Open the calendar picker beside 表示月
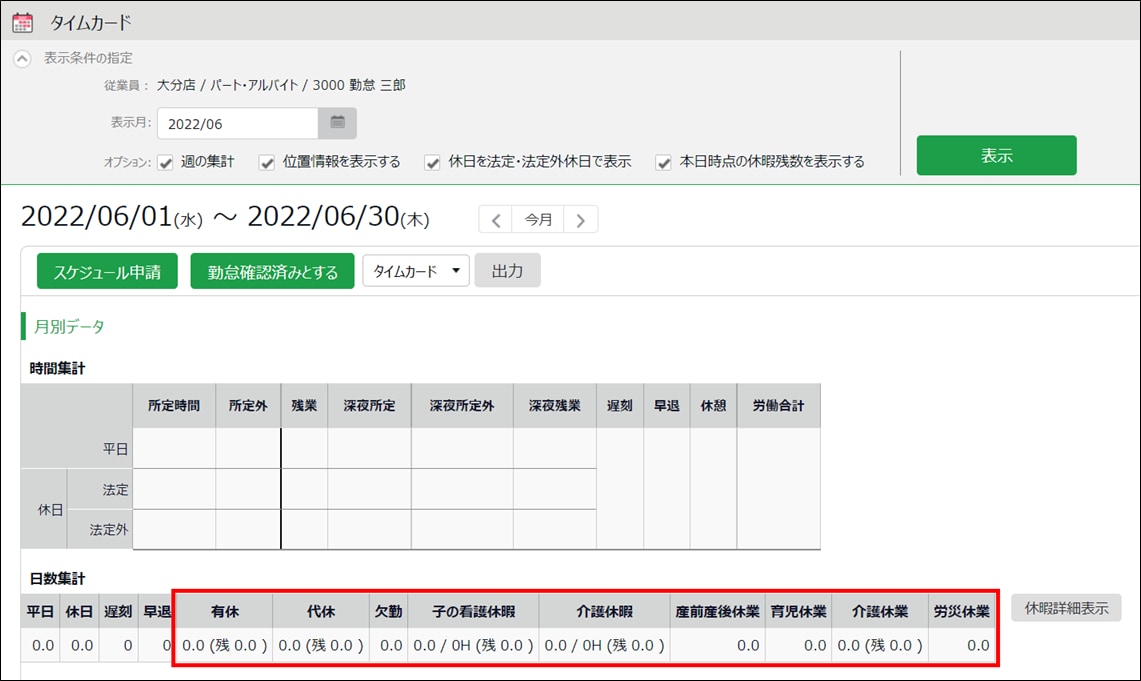The height and width of the screenshot is (681, 1141). [337, 123]
